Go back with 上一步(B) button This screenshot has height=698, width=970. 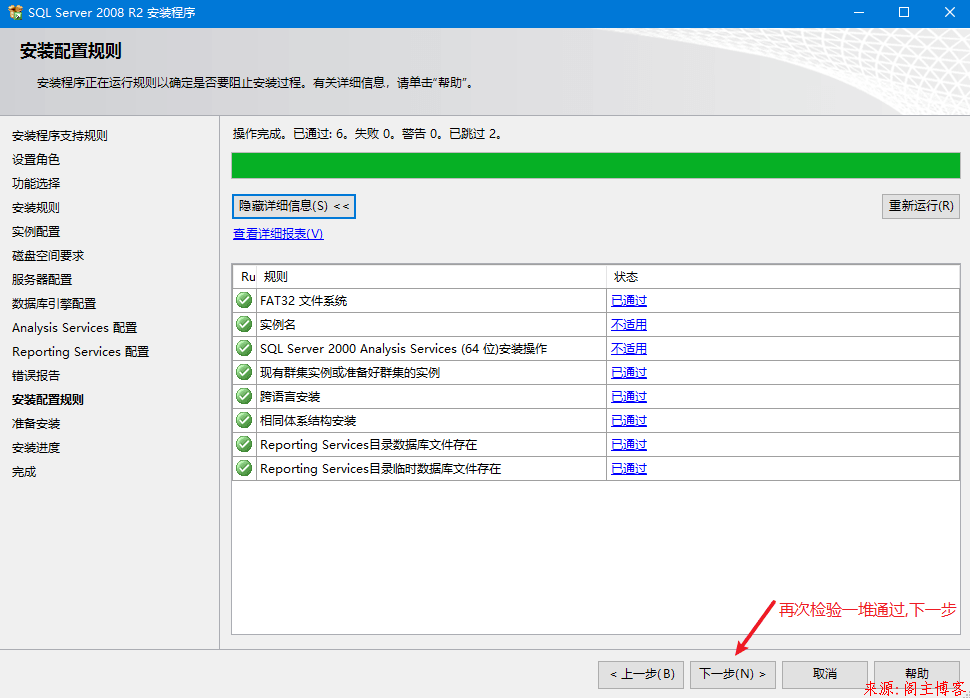pos(641,674)
